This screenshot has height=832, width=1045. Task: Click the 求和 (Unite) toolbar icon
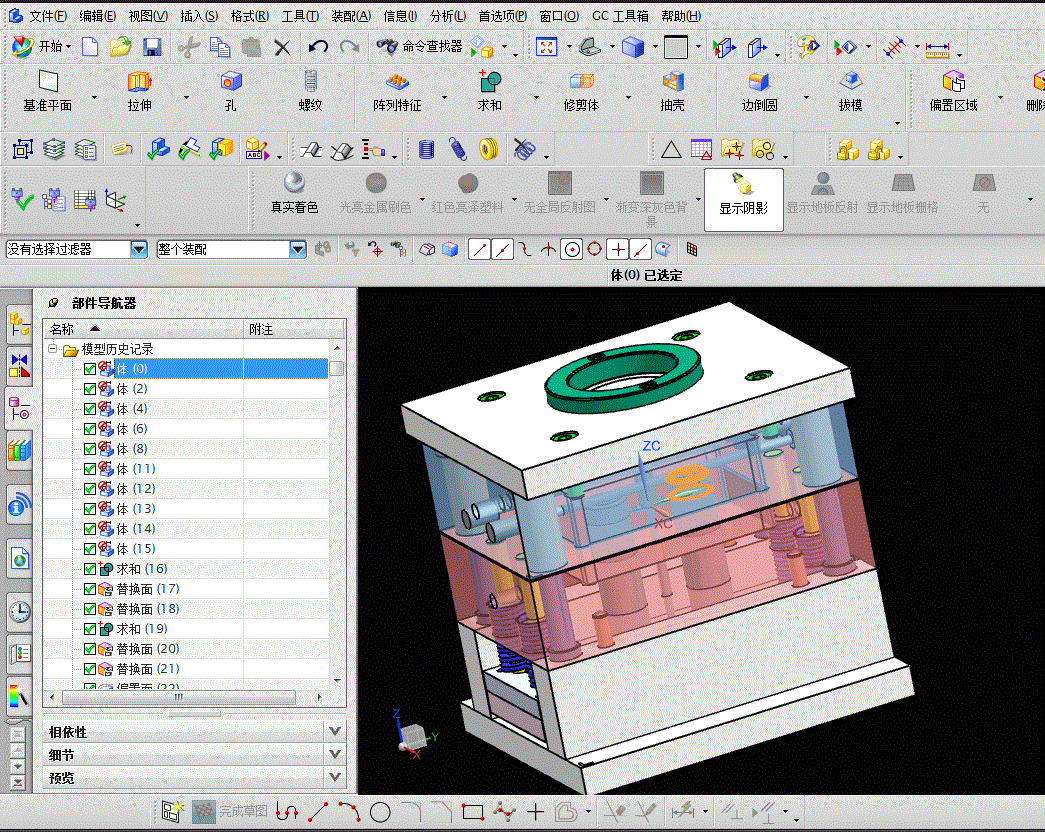[x=489, y=83]
